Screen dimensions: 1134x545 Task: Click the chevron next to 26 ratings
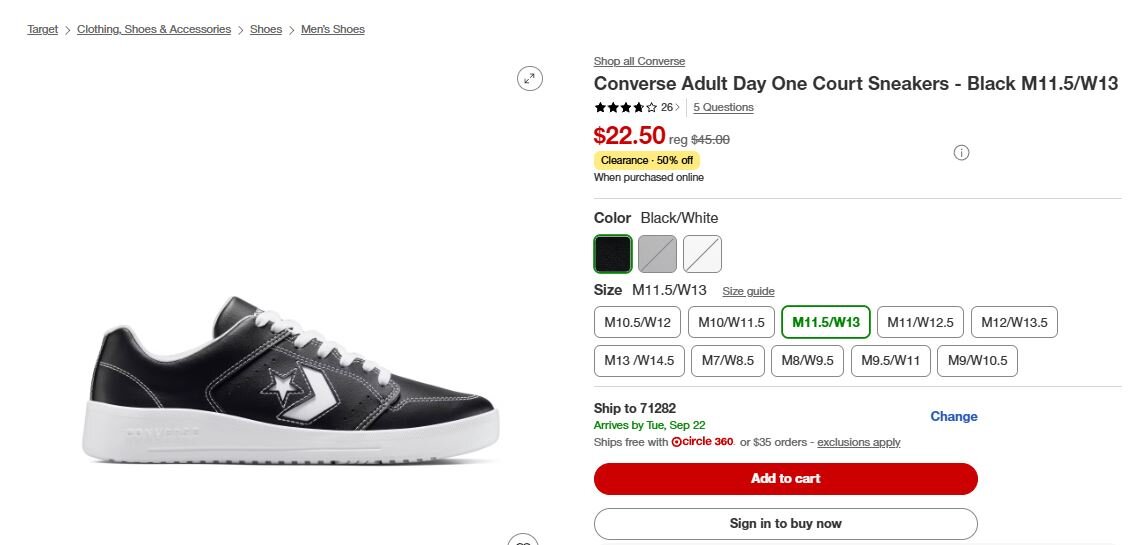coord(677,108)
